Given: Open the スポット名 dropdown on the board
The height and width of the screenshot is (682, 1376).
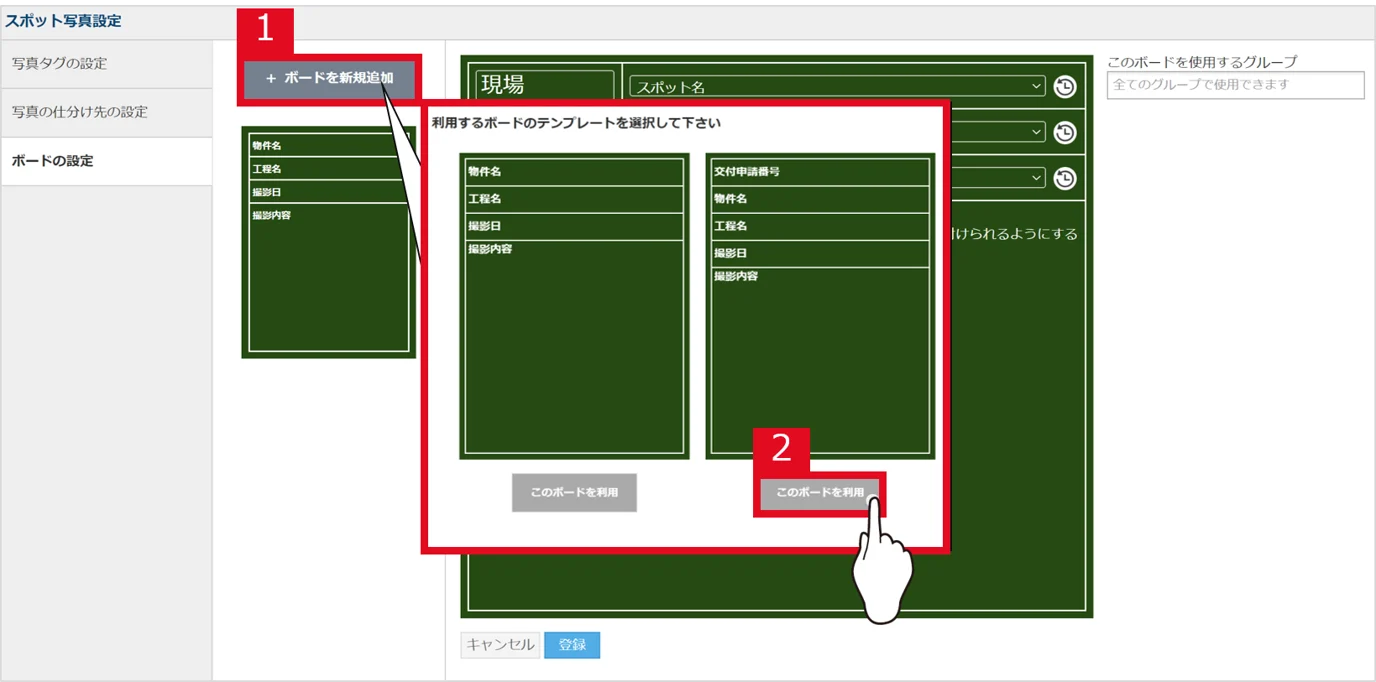Looking at the screenshot, I should (x=838, y=87).
